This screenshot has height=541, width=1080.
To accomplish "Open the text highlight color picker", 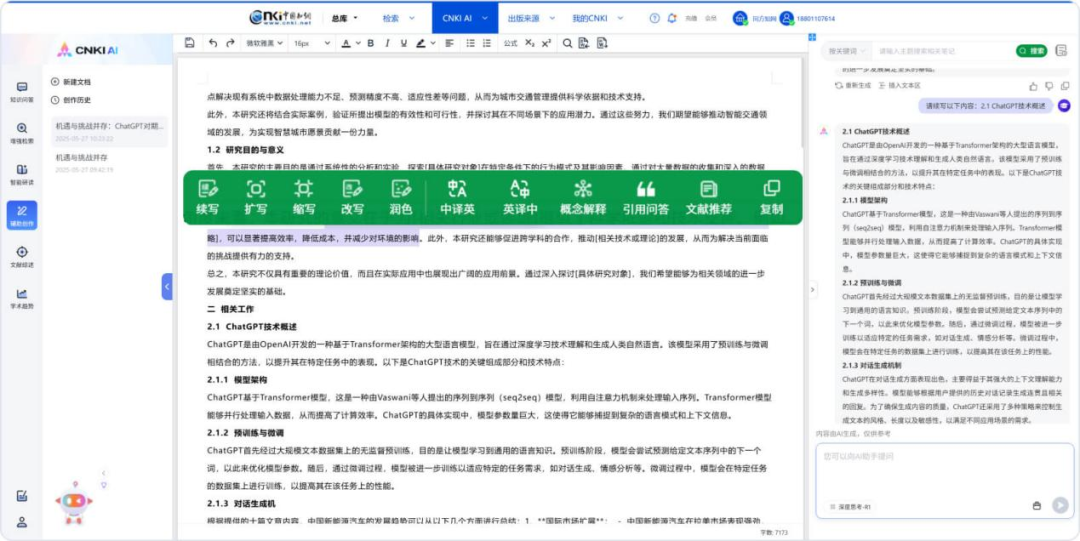I will coord(421,43).
